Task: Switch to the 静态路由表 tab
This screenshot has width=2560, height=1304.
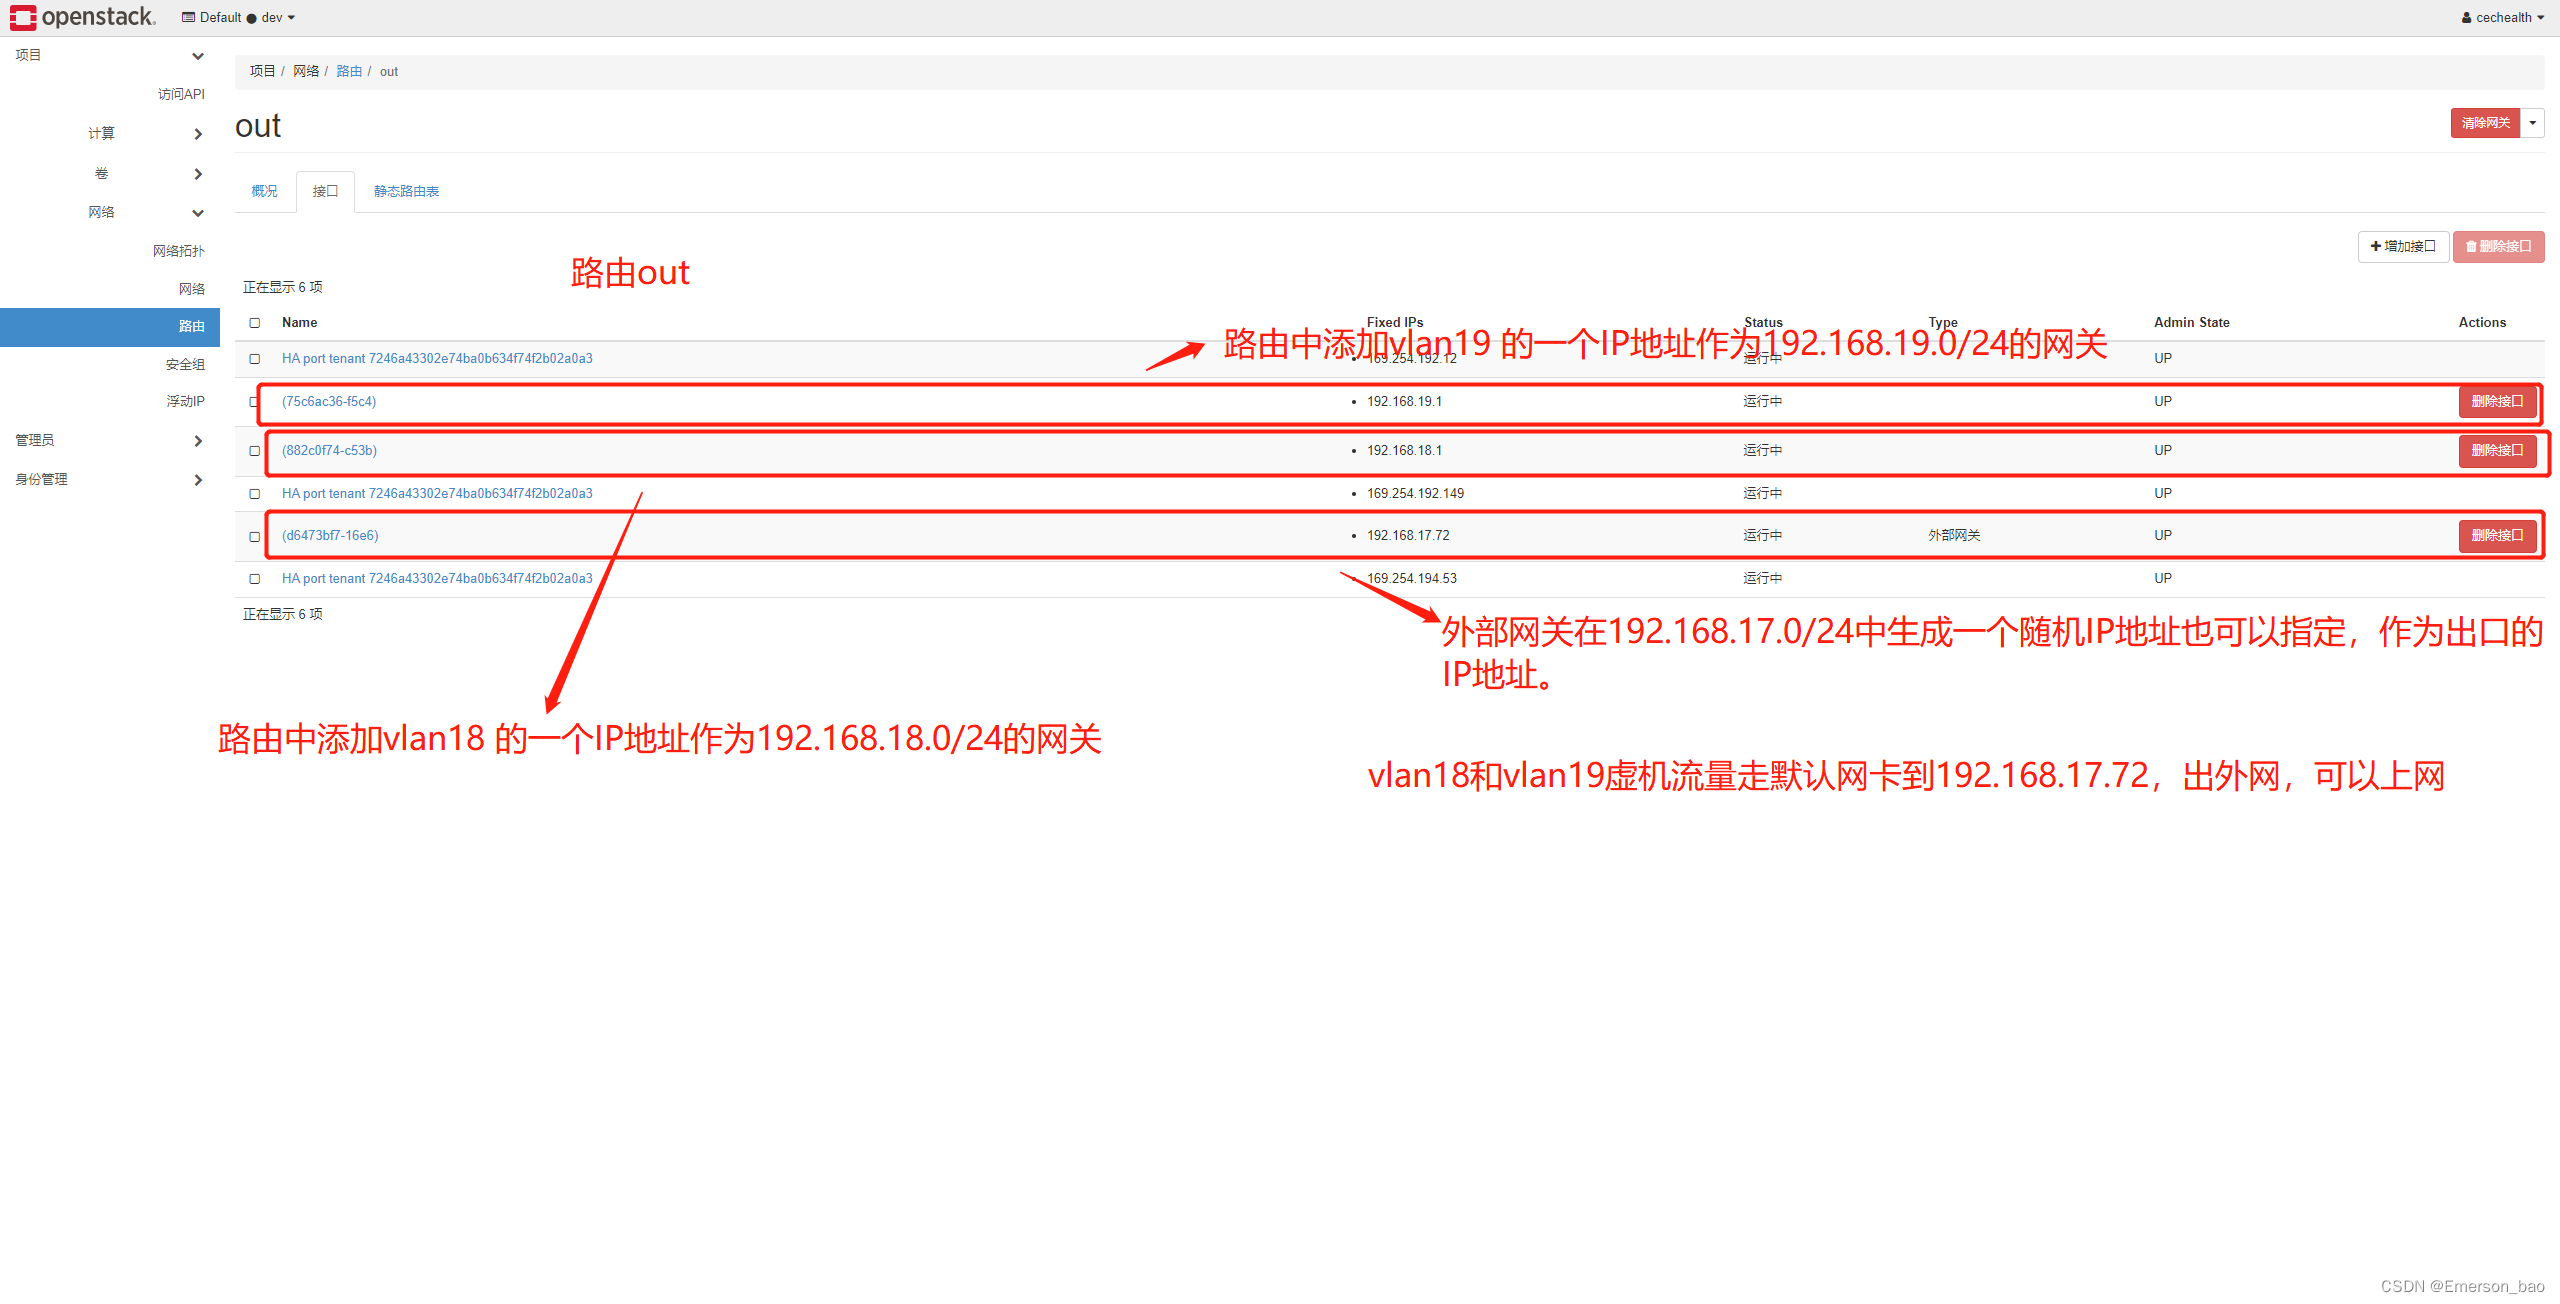Action: (405, 190)
